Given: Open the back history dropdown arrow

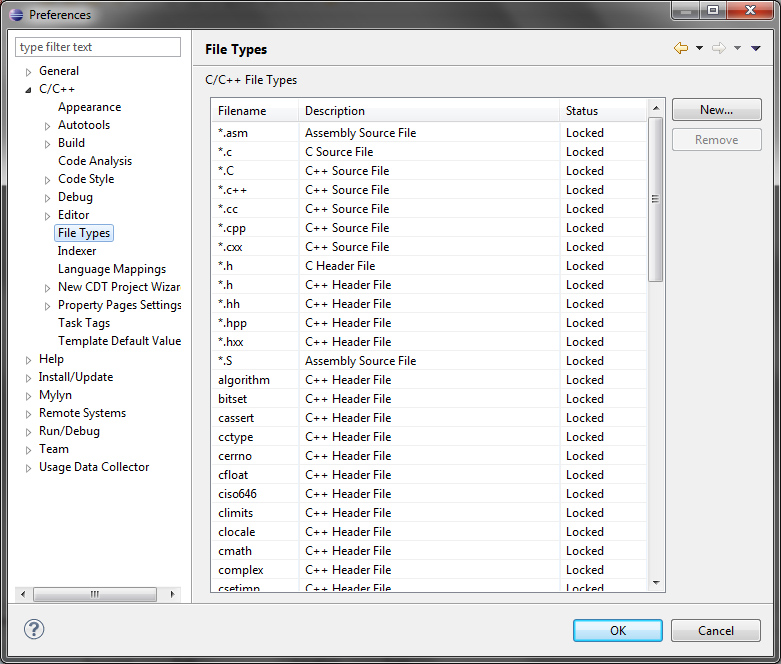Looking at the screenshot, I should click(699, 48).
